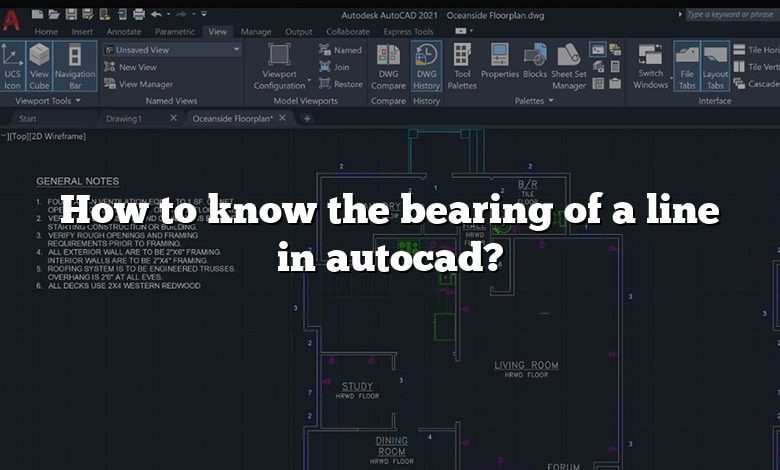Launch the Sheet Set Manager

[x=569, y=65]
